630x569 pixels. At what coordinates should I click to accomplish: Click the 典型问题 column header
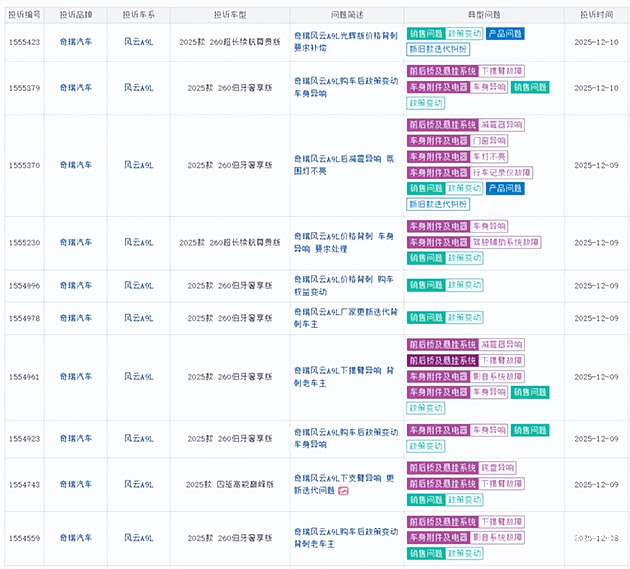[482, 15]
